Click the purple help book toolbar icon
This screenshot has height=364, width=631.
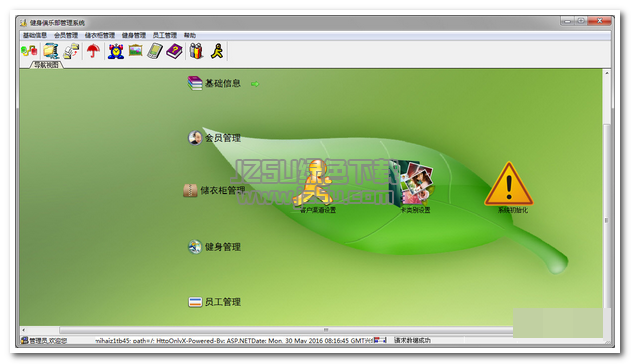point(174,51)
